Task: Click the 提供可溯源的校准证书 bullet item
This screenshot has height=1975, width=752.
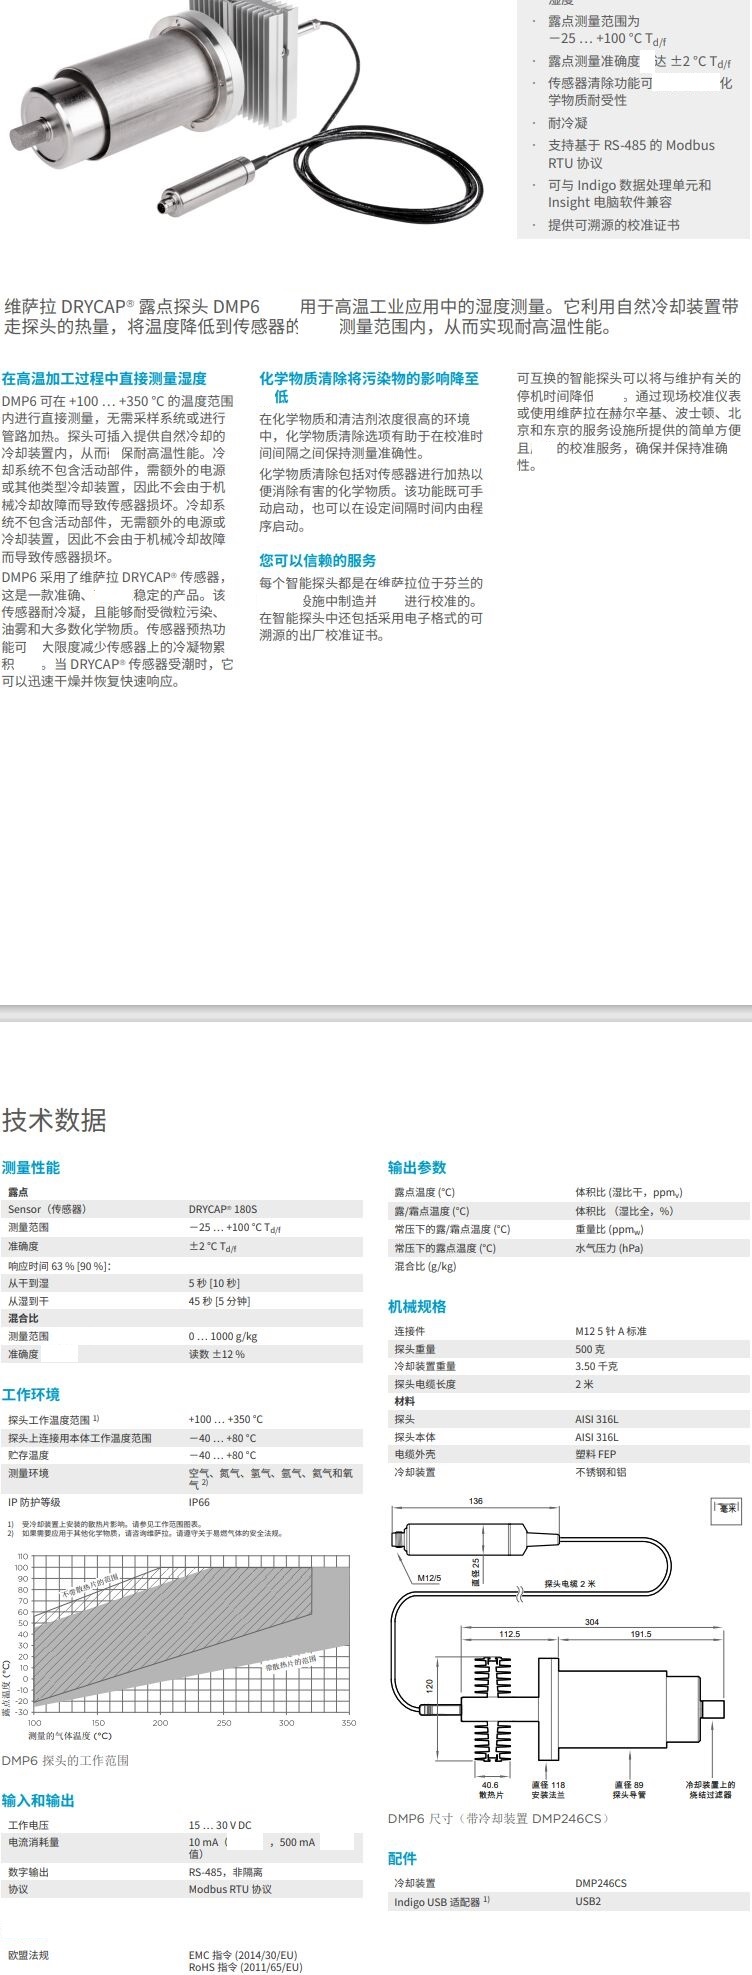Action: pos(613,225)
